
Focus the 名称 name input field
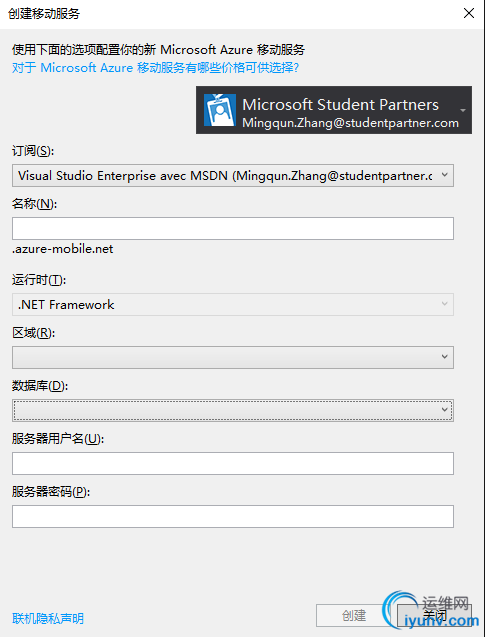click(x=233, y=228)
